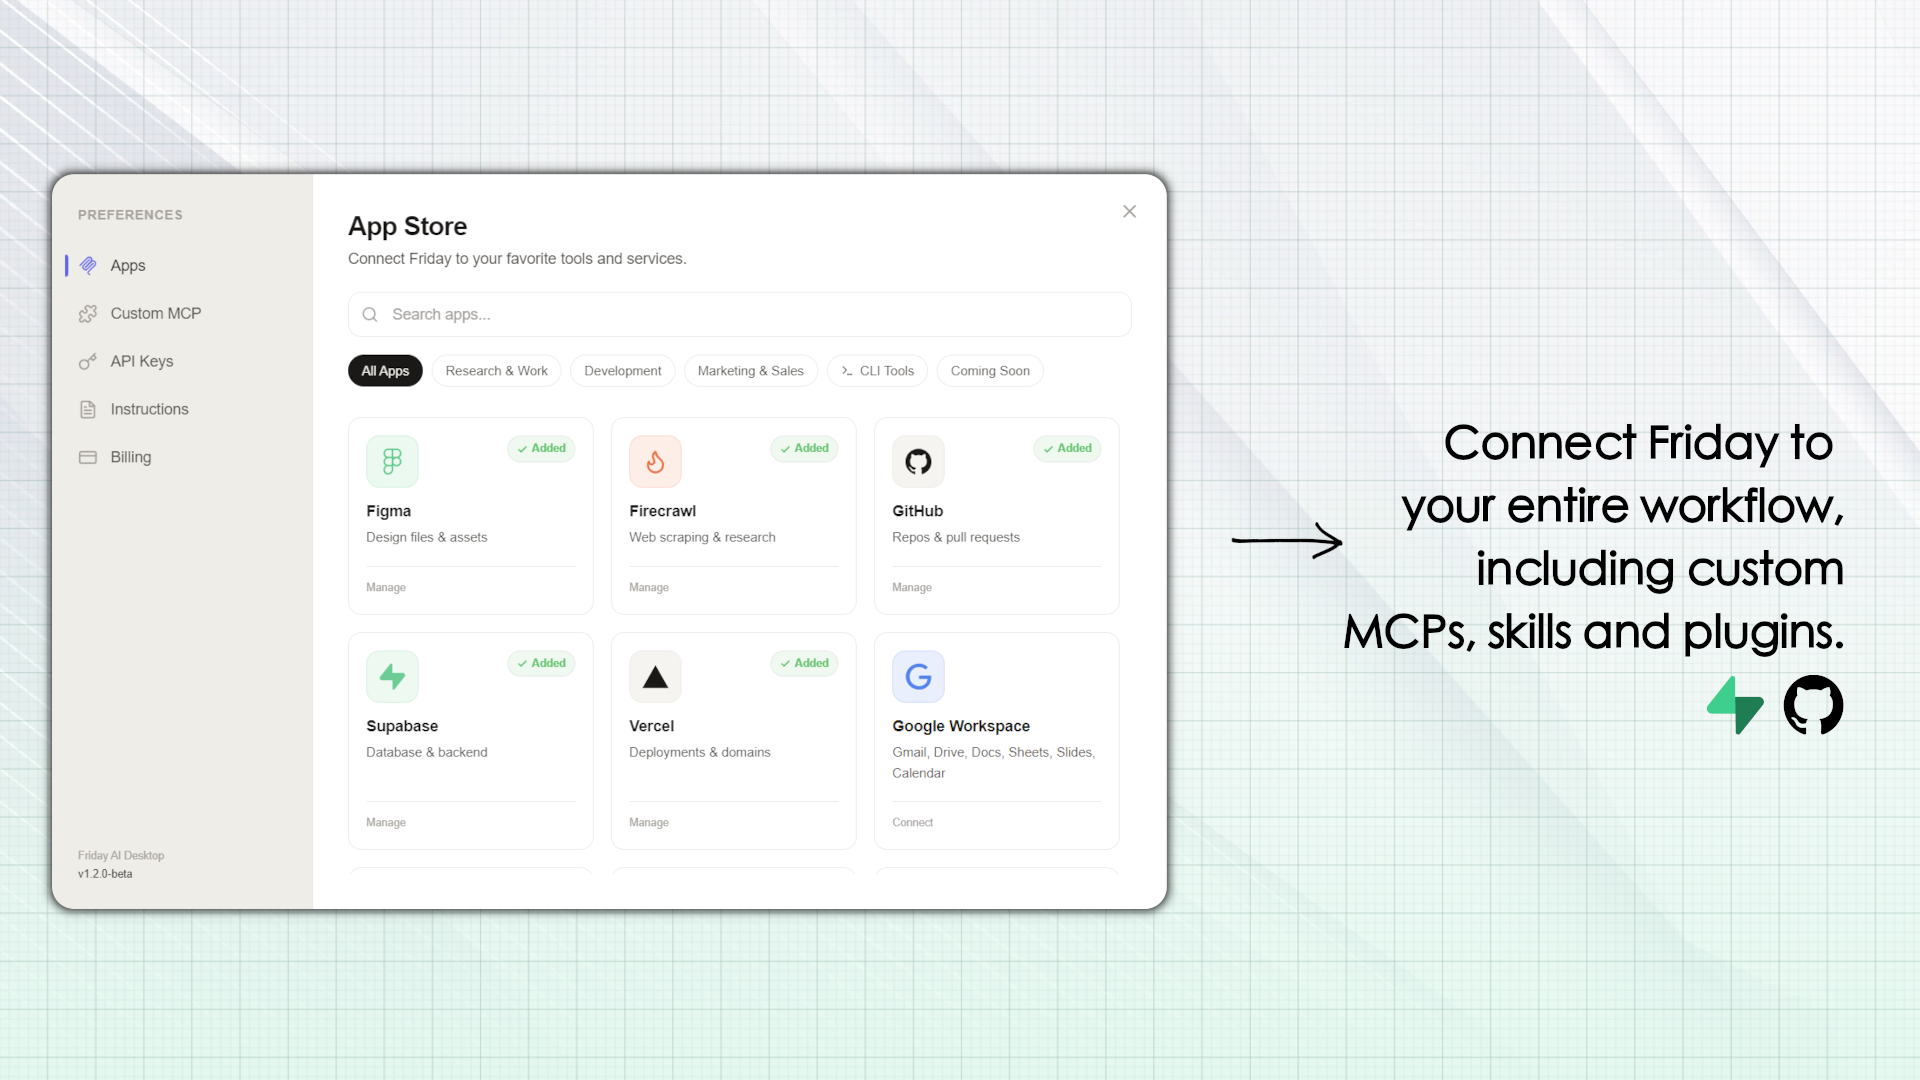Click the Custom MCP puzzle icon
Viewport: 1920px width, 1080px height.
pos(88,314)
